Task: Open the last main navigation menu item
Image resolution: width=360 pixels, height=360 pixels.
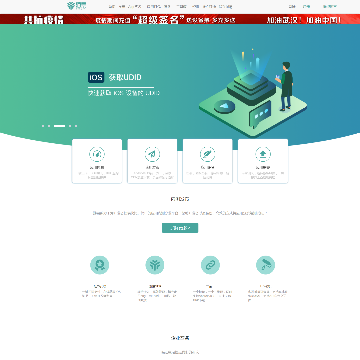Action: (x=226, y=6)
